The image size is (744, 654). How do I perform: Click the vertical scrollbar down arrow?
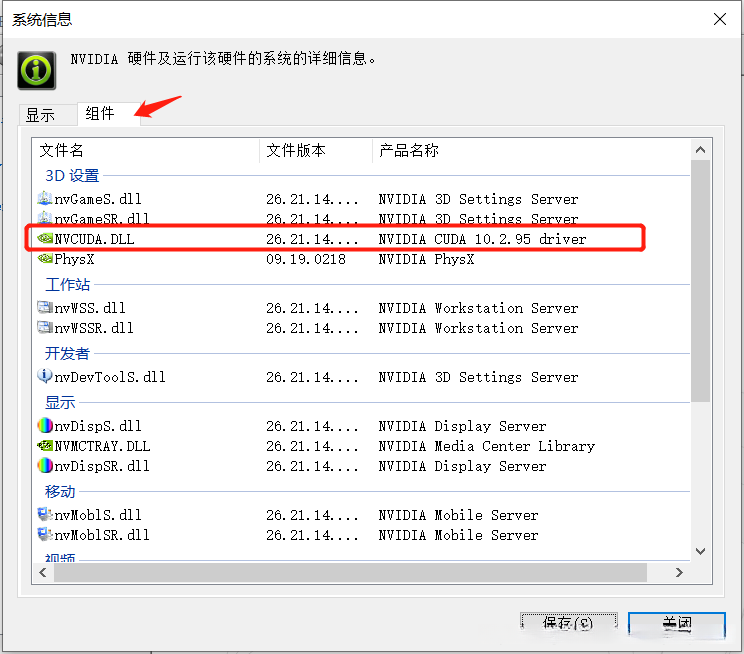pos(700,551)
